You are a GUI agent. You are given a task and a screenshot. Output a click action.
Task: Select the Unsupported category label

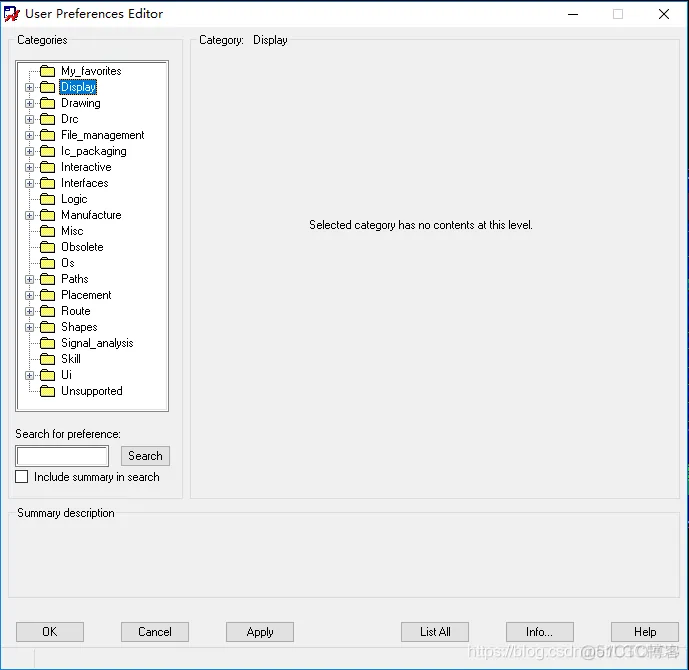pyautogui.click(x=91, y=391)
